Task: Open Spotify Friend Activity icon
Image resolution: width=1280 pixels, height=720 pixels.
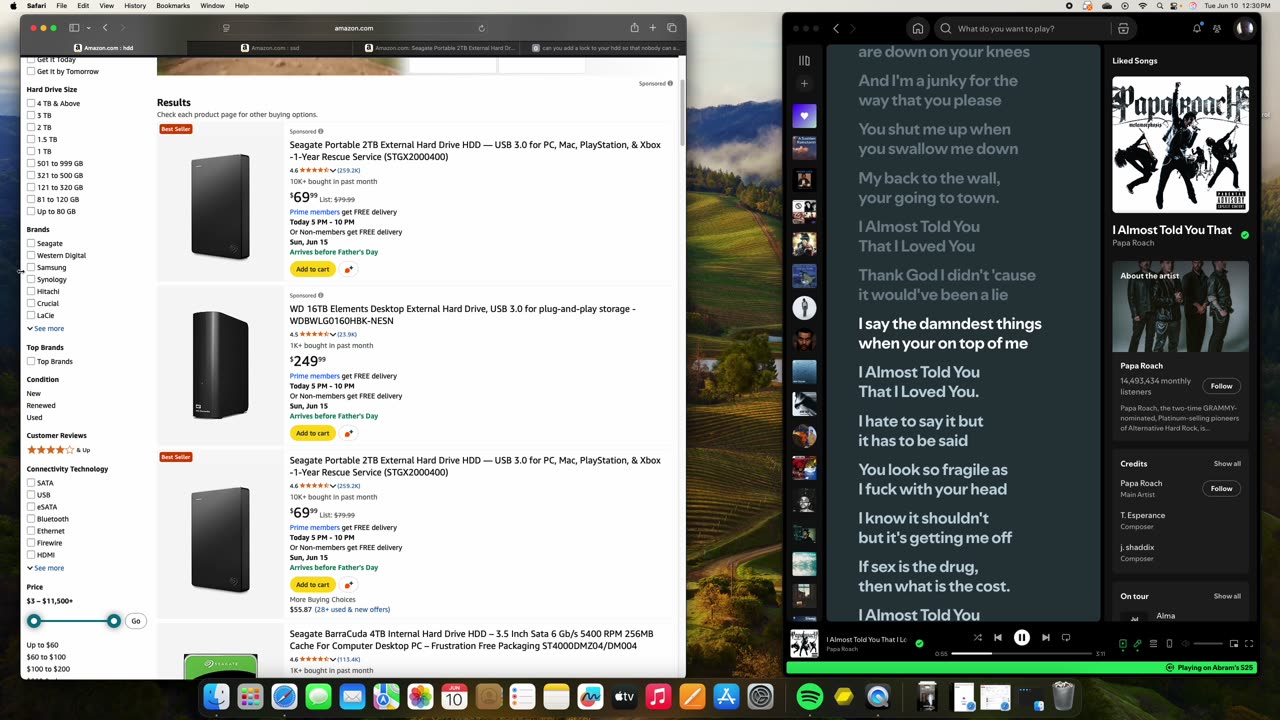Action: click(1217, 28)
